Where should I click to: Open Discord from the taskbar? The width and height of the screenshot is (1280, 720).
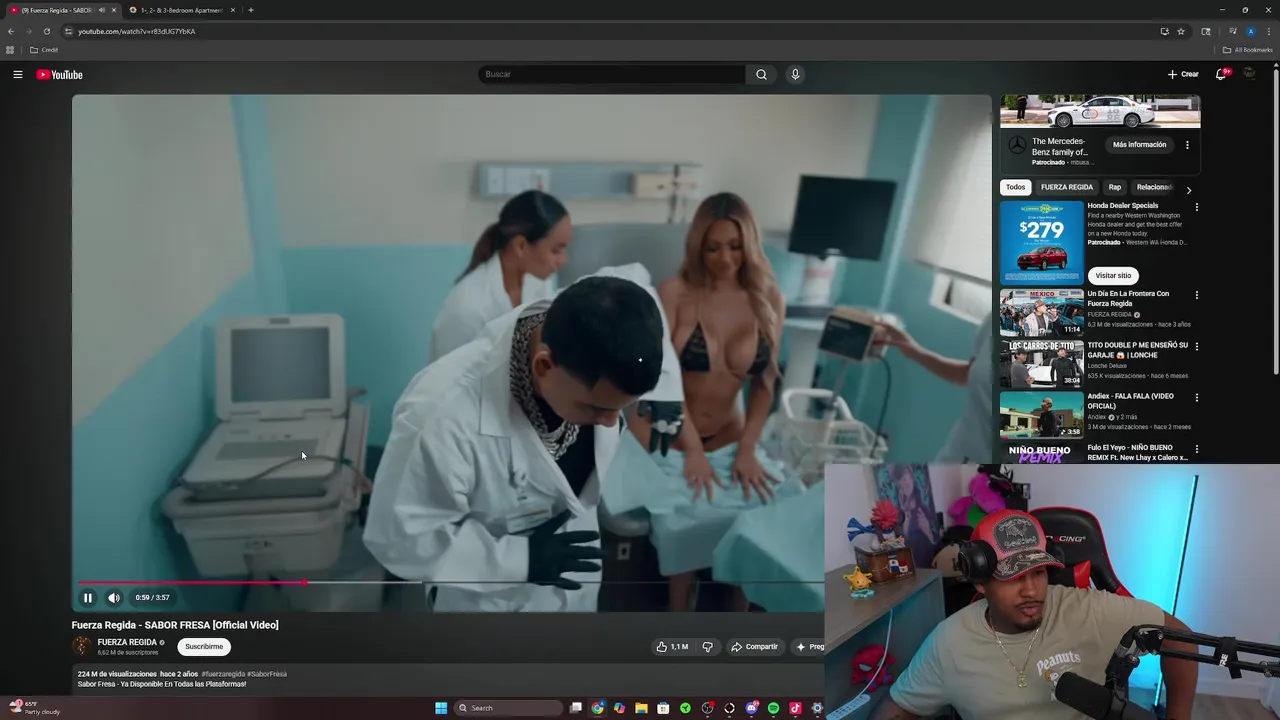coord(751,708)
